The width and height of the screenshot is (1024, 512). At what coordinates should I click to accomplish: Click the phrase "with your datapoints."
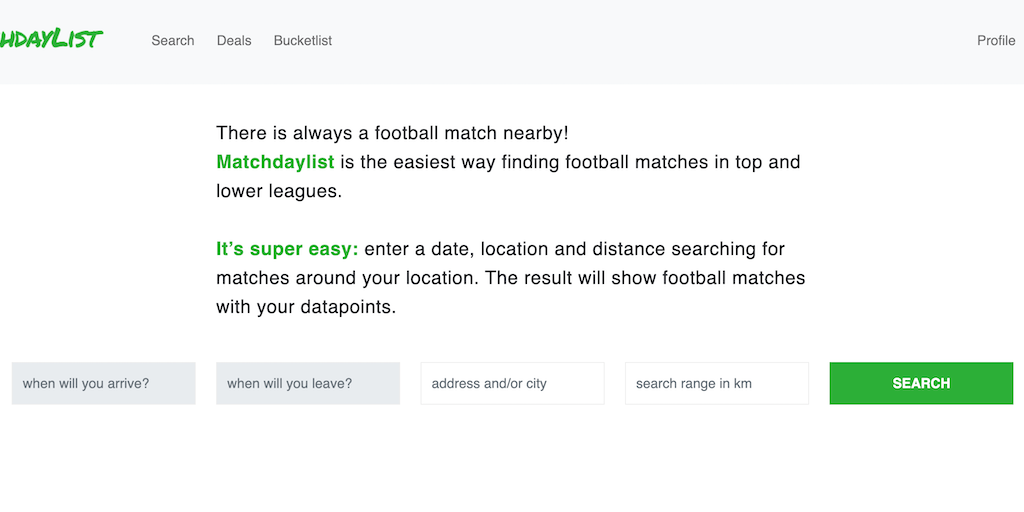coord(306,307)
